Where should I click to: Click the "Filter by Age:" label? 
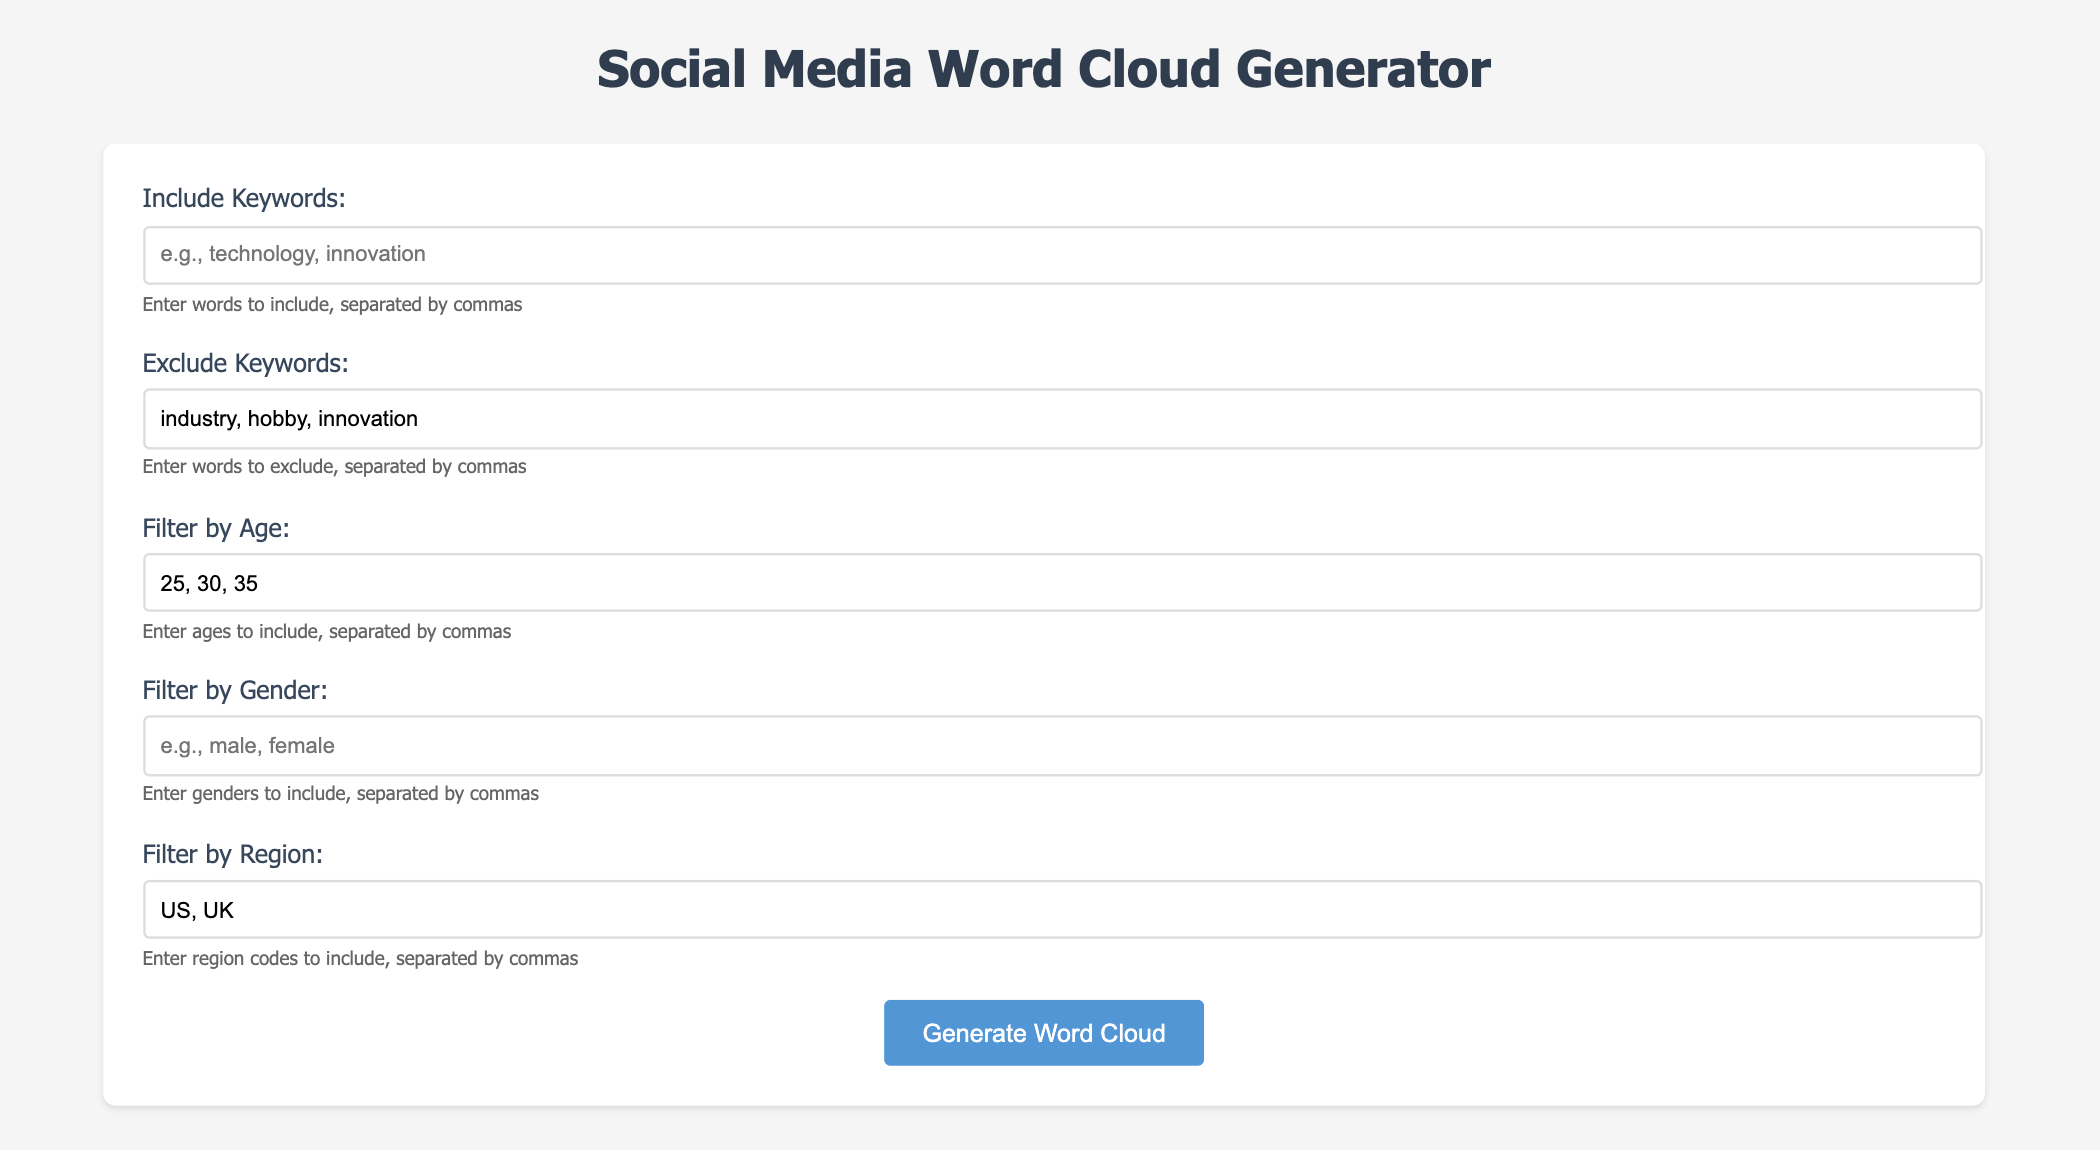(x=216, y=528)
